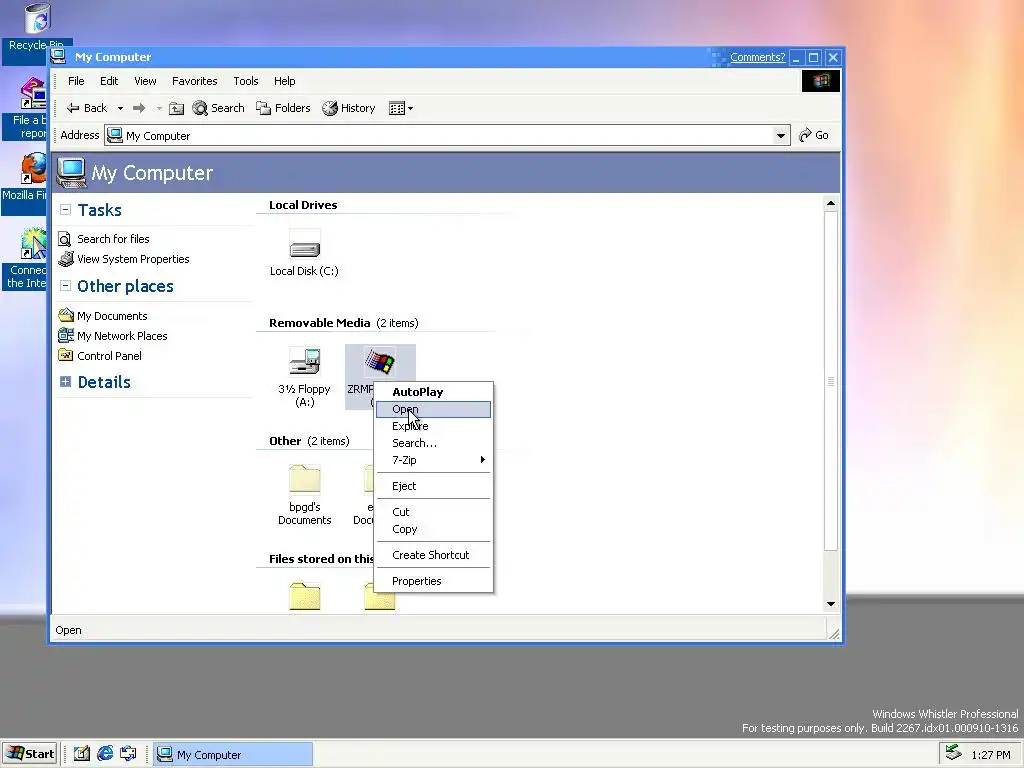Toggle the Folders pane button

click(283, 108)
